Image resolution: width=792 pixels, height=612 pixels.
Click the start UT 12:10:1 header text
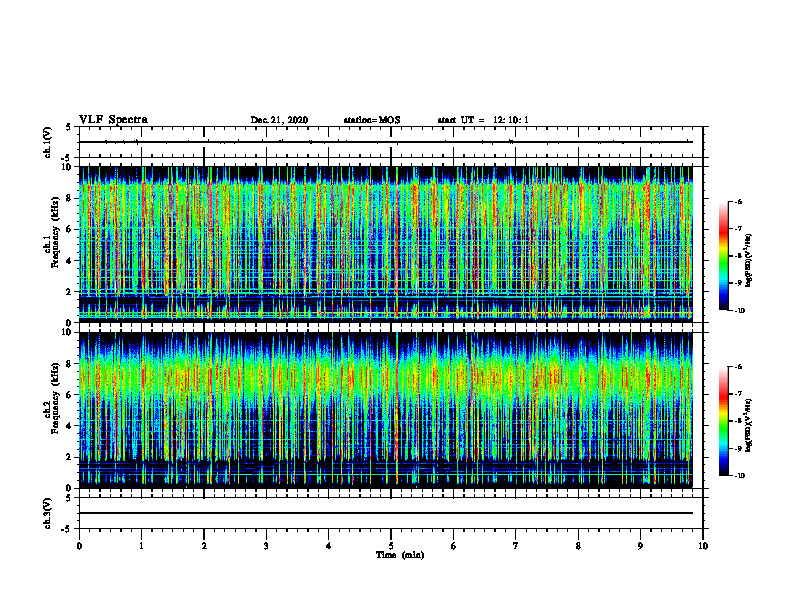tap(483, 120)
